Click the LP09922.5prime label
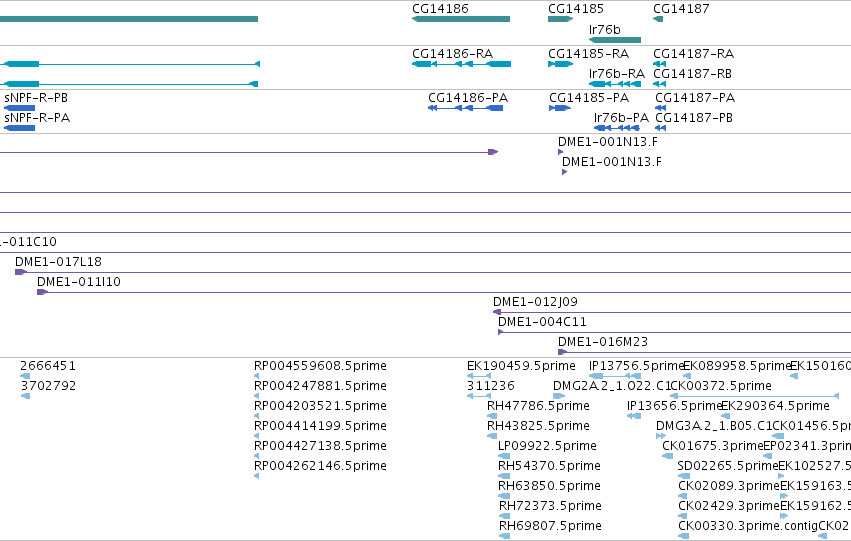This screenshot has height=541, width=851. (548, 446)
